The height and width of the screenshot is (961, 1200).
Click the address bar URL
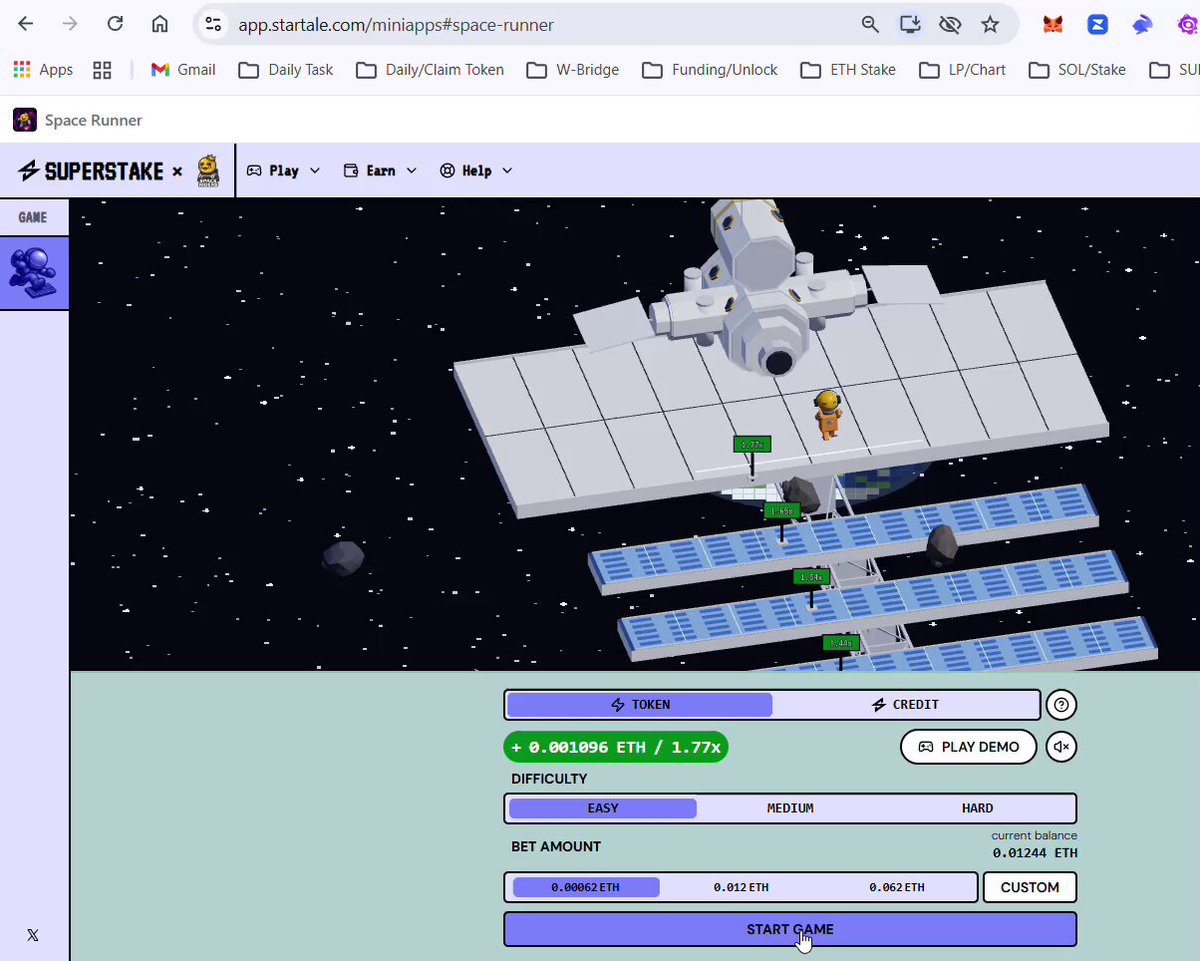click(x=395, y=24)
